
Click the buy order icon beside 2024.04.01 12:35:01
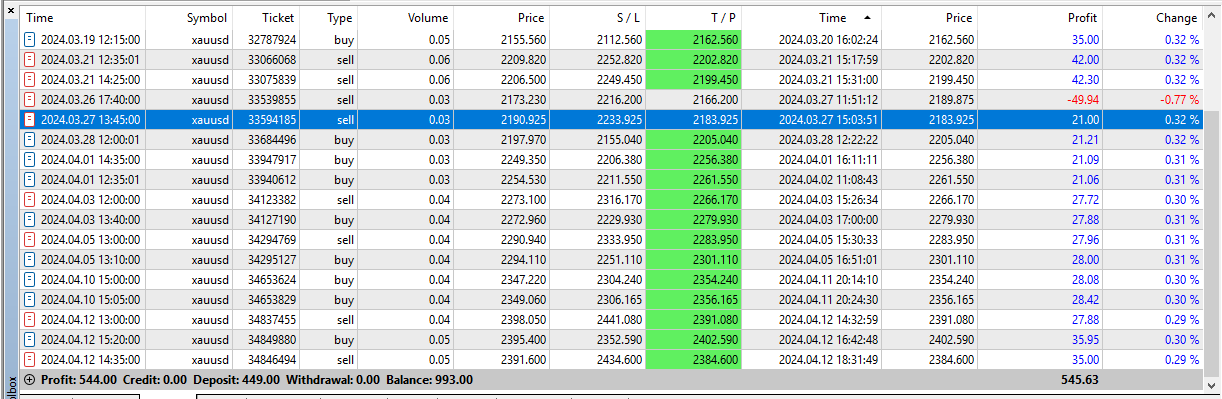tap(31, 180)
